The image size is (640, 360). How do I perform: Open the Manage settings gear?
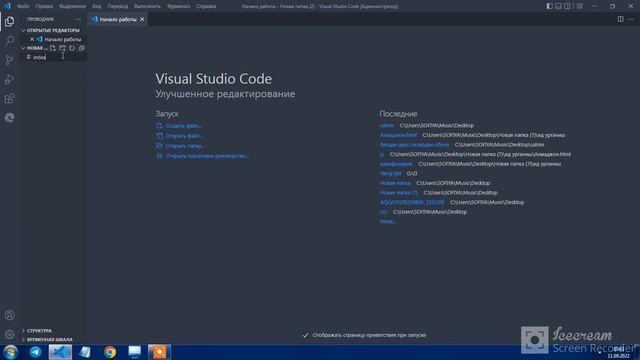pyautogui.click(x=9, y=334)
